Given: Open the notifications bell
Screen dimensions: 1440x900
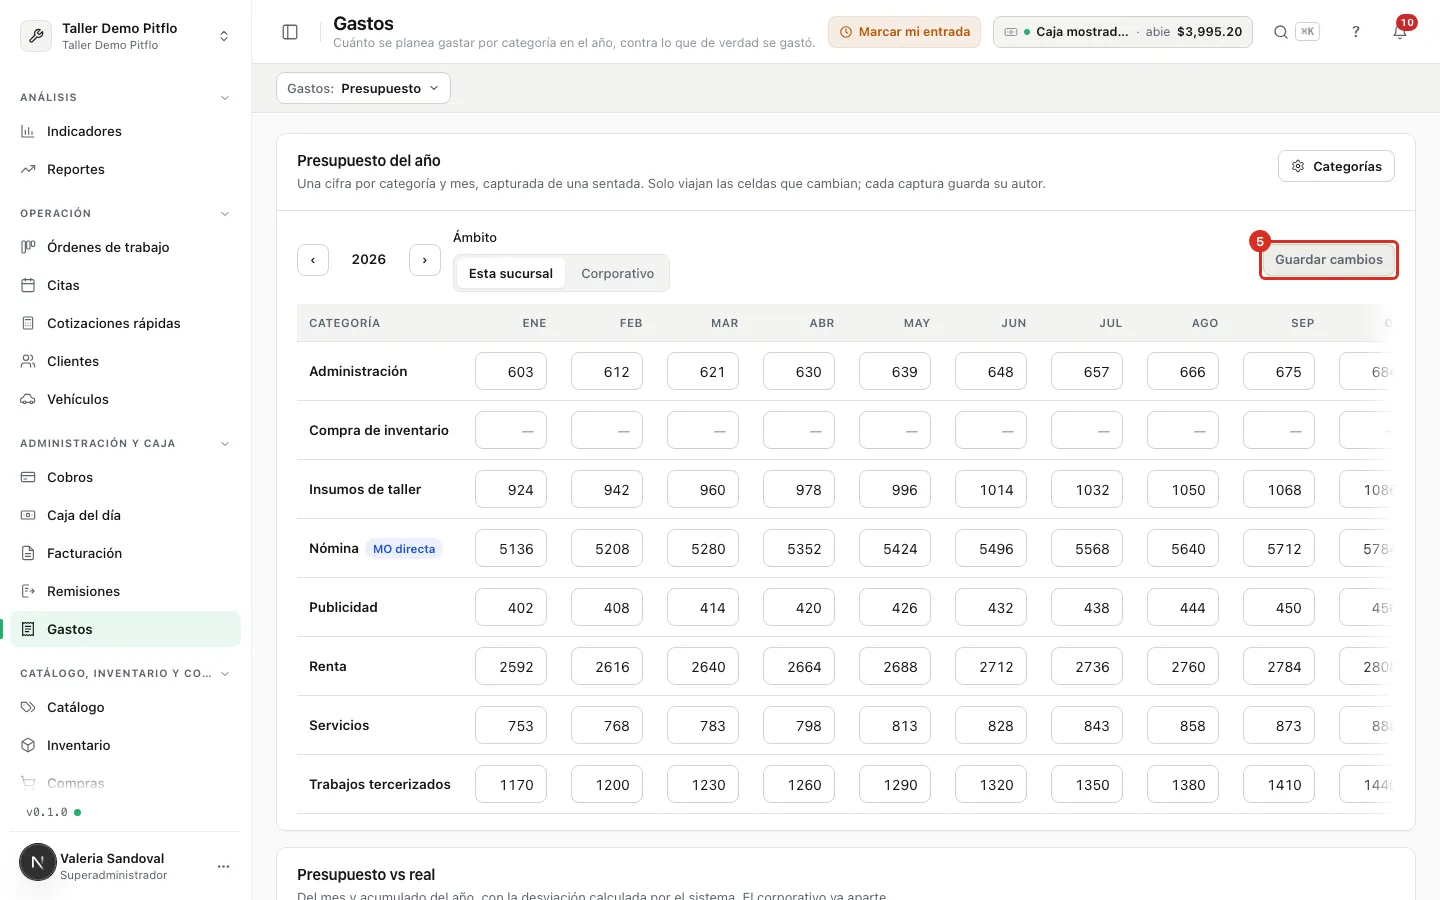Looking at the screenshot, I should (x=1400, y=32).
